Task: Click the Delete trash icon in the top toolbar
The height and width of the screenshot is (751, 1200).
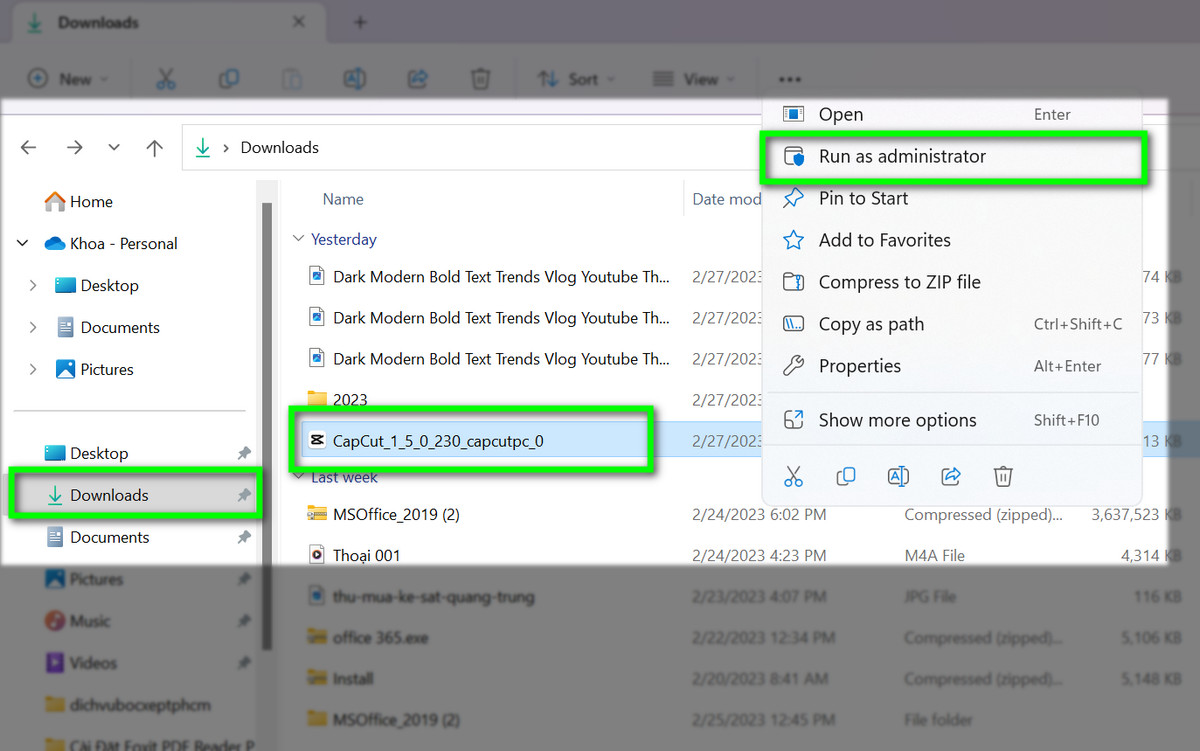Action: pyautogui.click(x=480, y=79)
